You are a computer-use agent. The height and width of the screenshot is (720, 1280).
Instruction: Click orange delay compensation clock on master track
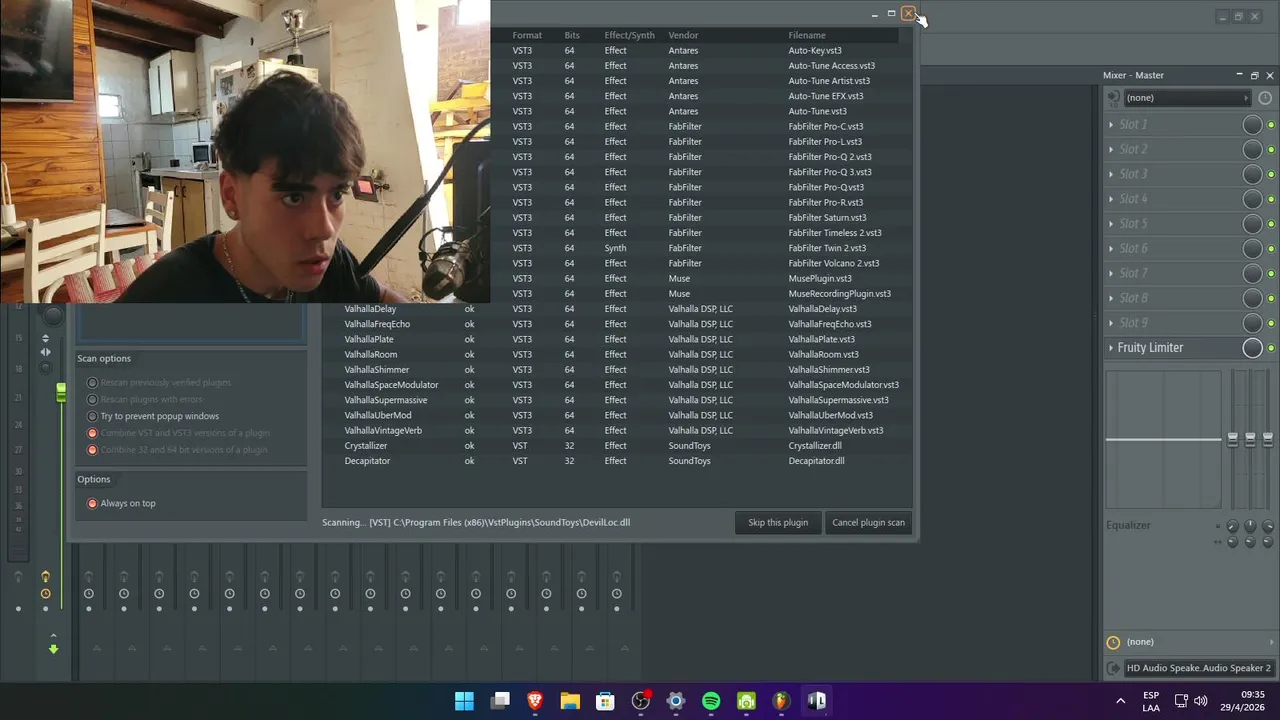45,593
